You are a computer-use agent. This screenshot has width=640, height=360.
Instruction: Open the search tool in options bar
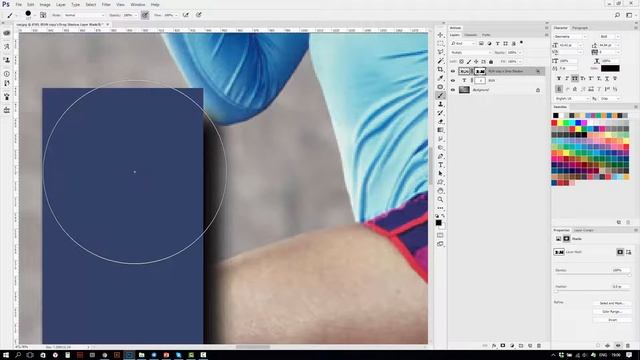pos(617,15)
